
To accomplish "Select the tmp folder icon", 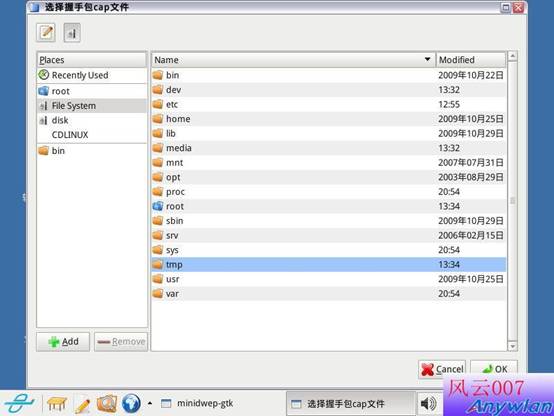I will (158, 264).
